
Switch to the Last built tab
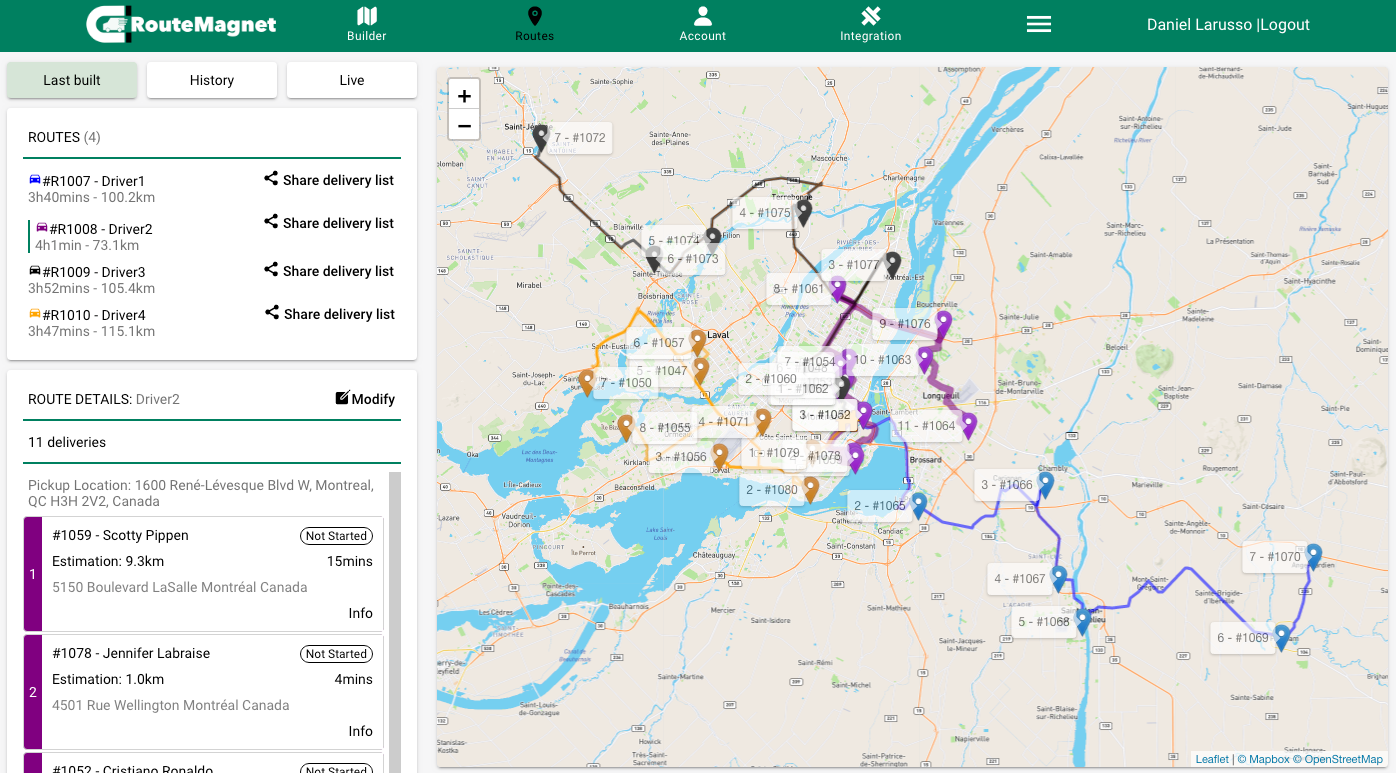(x=72, y=80)
